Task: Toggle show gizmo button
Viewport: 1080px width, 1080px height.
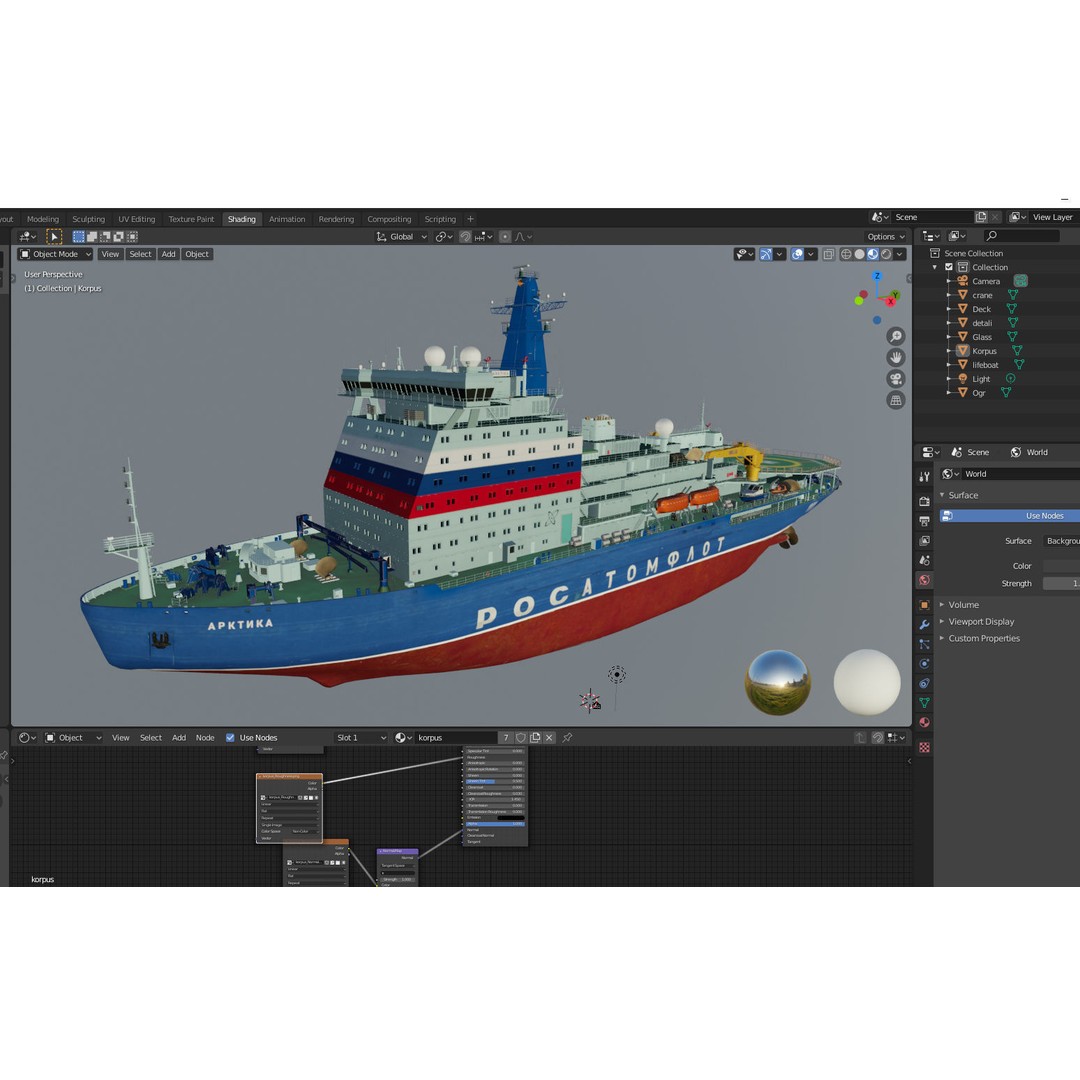Action: (x=765, y=254)
